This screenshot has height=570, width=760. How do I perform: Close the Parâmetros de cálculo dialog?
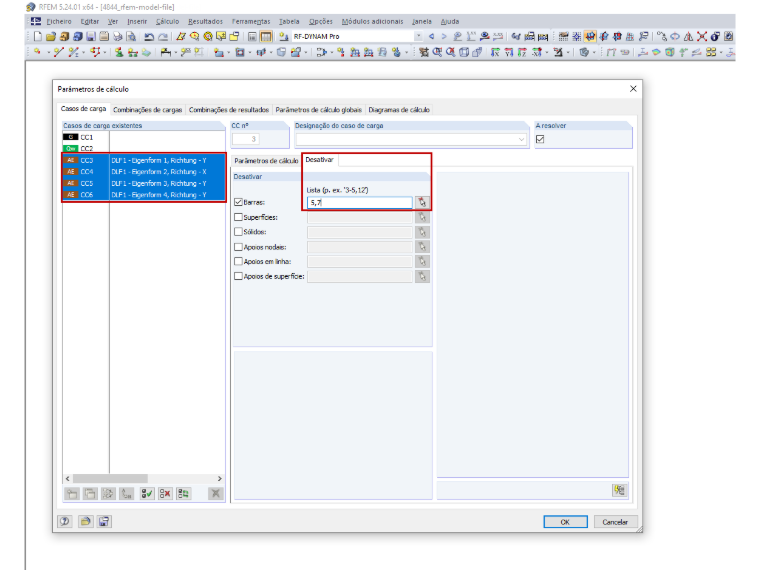click(633, 89)
